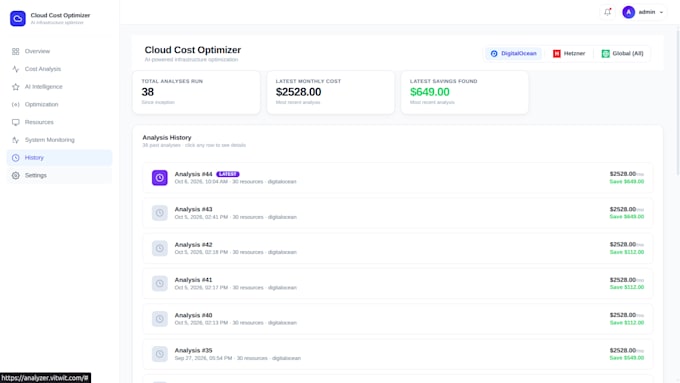Click the Analysis #43 date line
Image resolution: width=680 pixels, height=383 pixels.
coord(235,217)
